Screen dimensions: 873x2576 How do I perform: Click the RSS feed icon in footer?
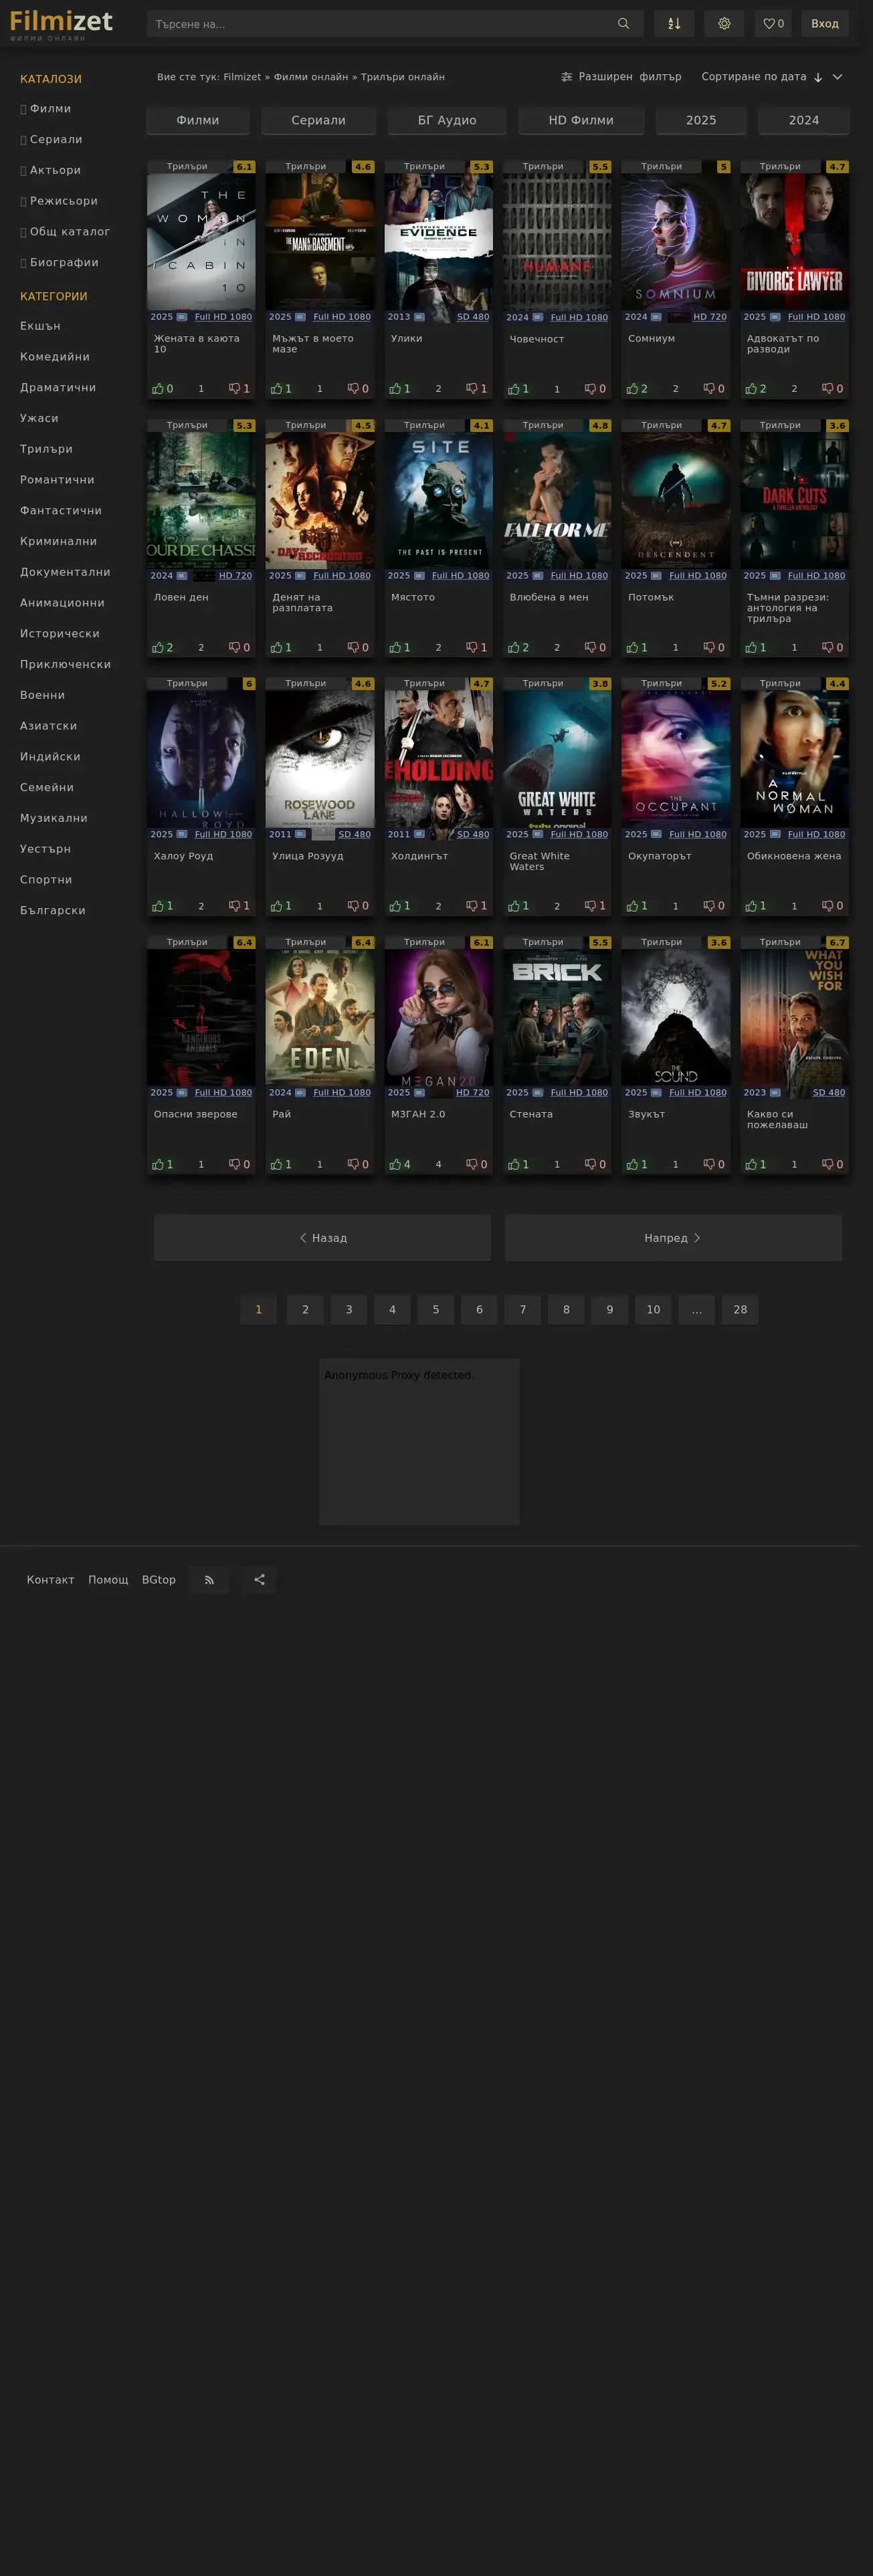click(209, 1579)
